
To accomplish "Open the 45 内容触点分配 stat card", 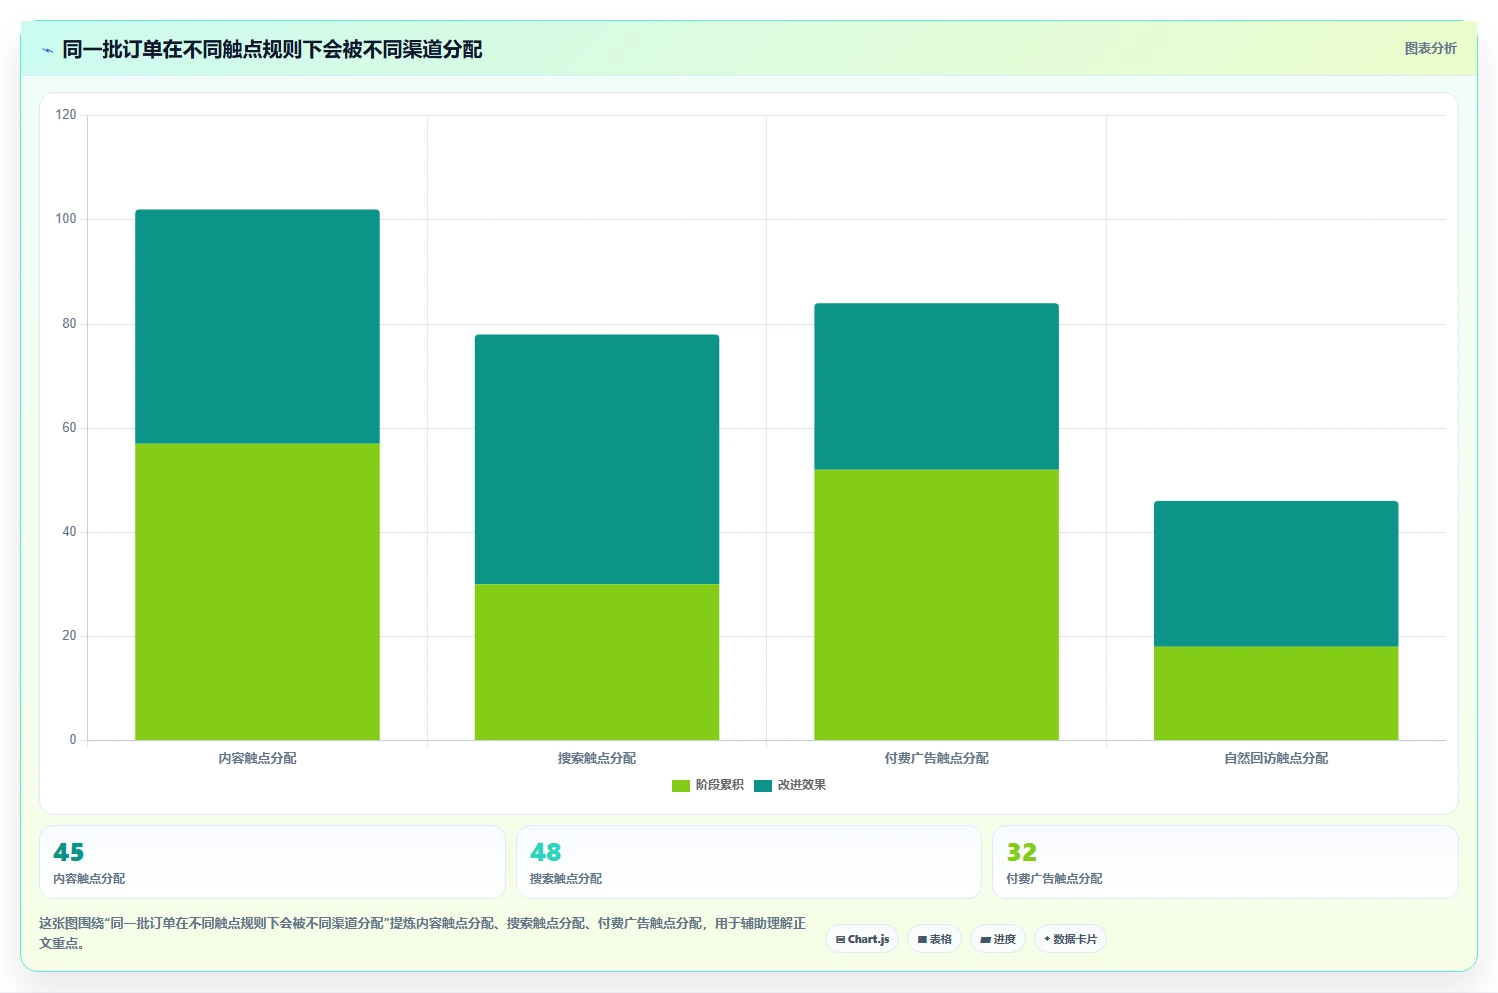I will tap(272, 862).
